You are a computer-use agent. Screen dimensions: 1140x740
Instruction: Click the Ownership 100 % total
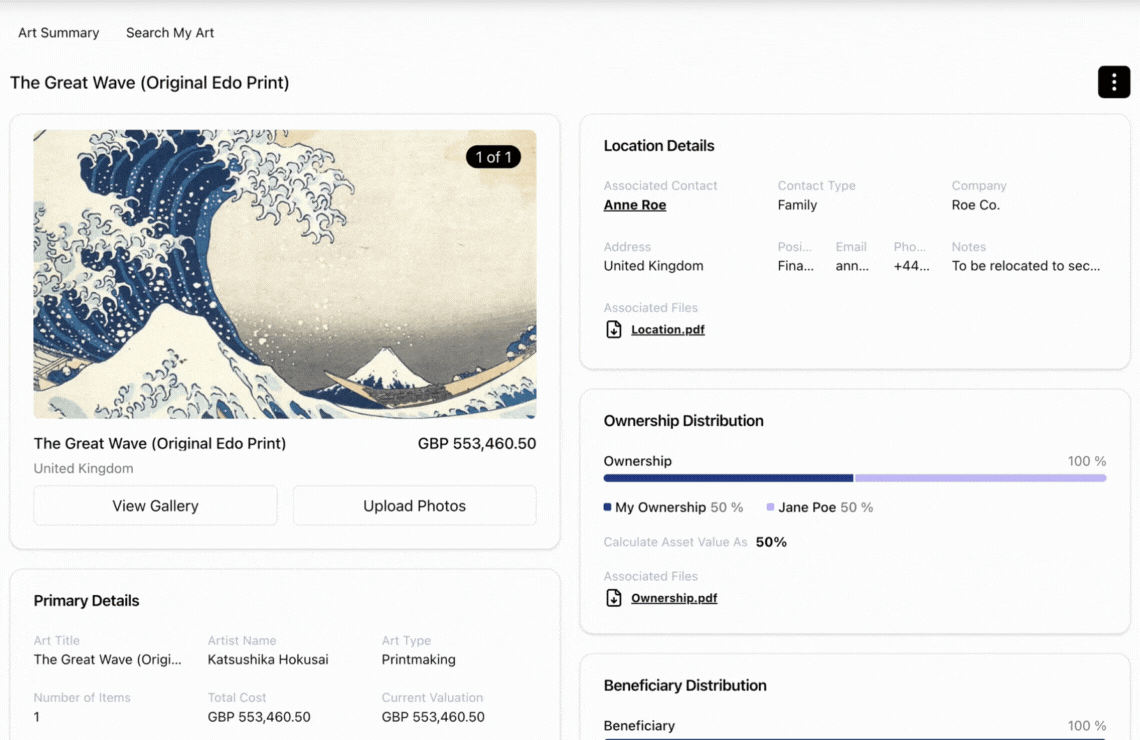coord(1087,462)
